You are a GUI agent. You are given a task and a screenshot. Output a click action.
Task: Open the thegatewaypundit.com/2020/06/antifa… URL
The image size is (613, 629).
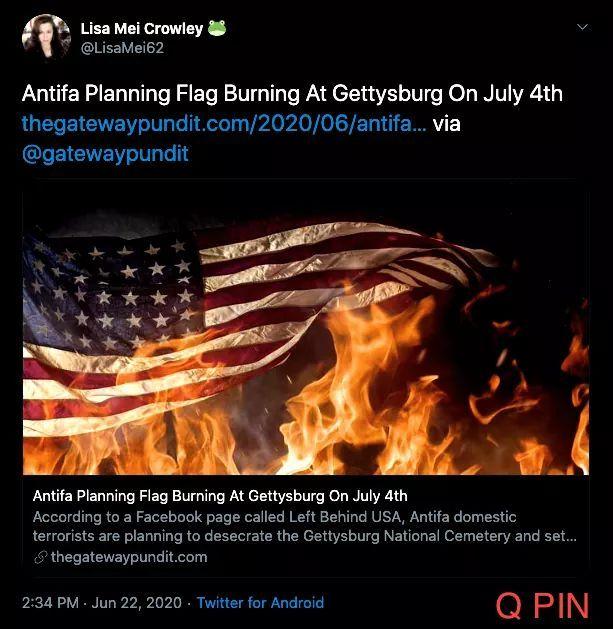click(224, 123)
